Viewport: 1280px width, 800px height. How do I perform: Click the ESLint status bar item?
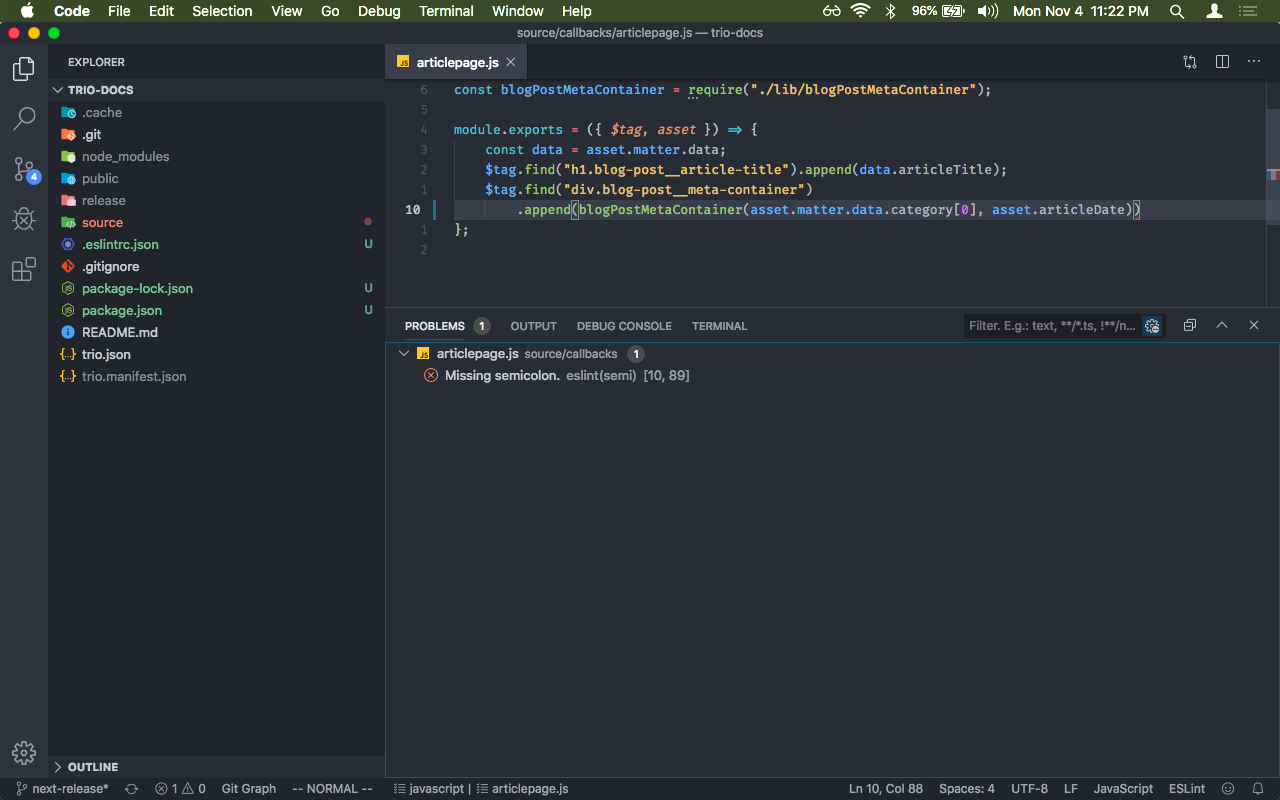(x=1187, y=789)
